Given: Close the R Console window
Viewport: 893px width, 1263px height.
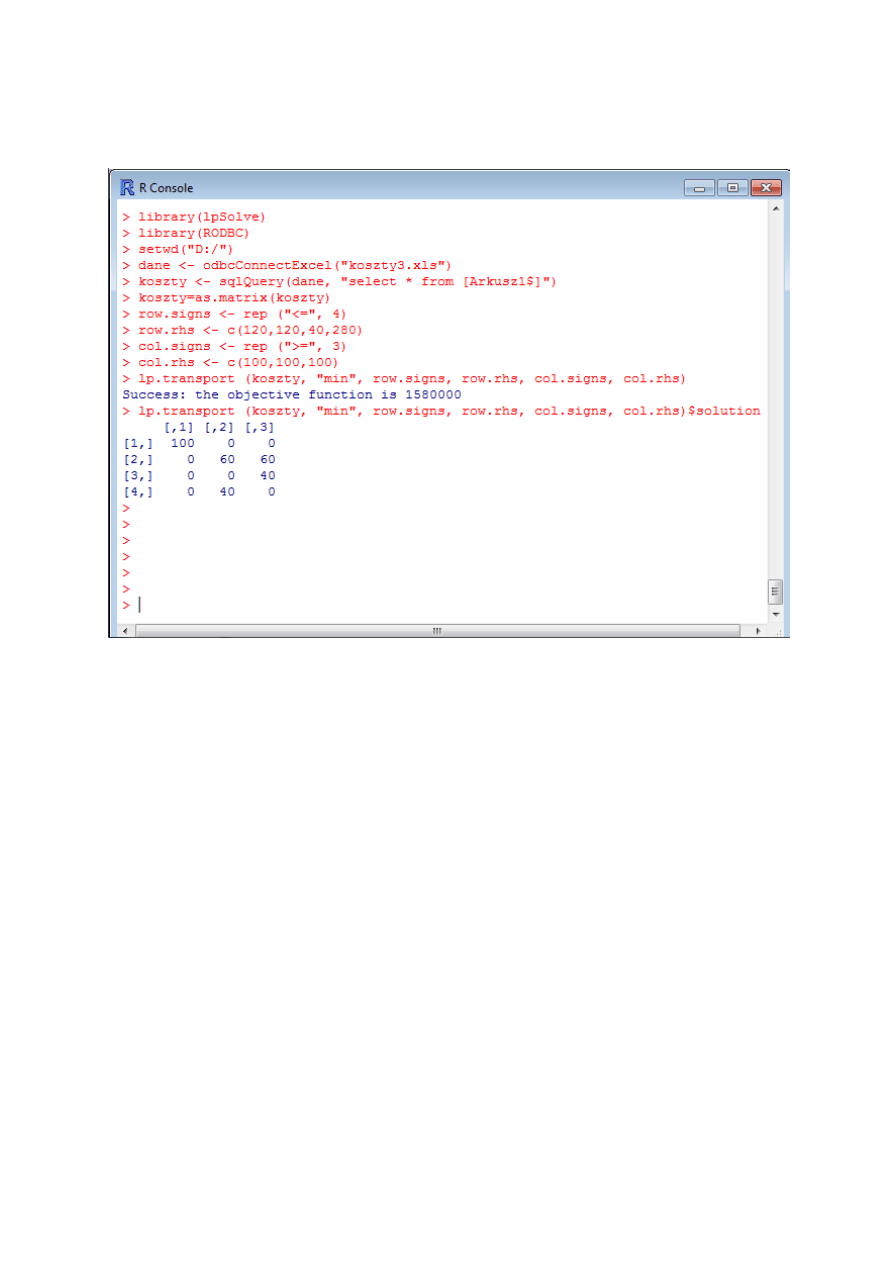Looking at the screenshot, I should tap(765, 188).
